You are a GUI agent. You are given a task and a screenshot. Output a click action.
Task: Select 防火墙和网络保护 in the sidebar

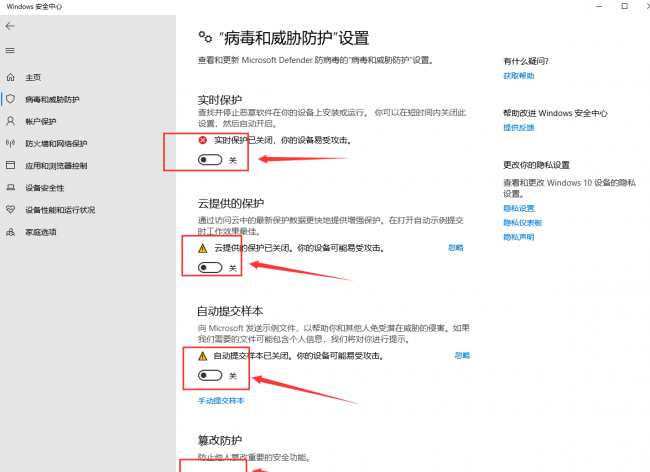pyautogui.click(x=56, y=144)
